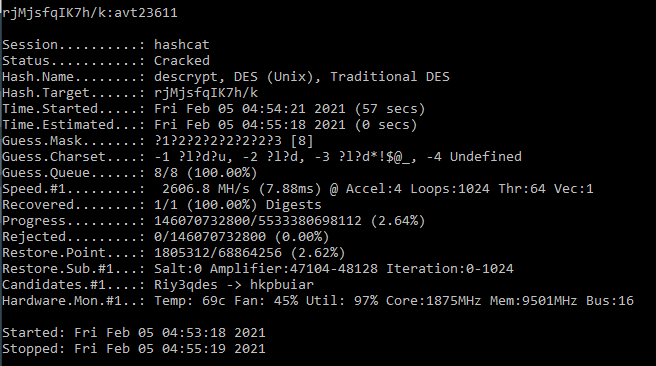Click the Guess.Charset line
The width and height of the screenshot is (656, 366).
click(262, 157)
